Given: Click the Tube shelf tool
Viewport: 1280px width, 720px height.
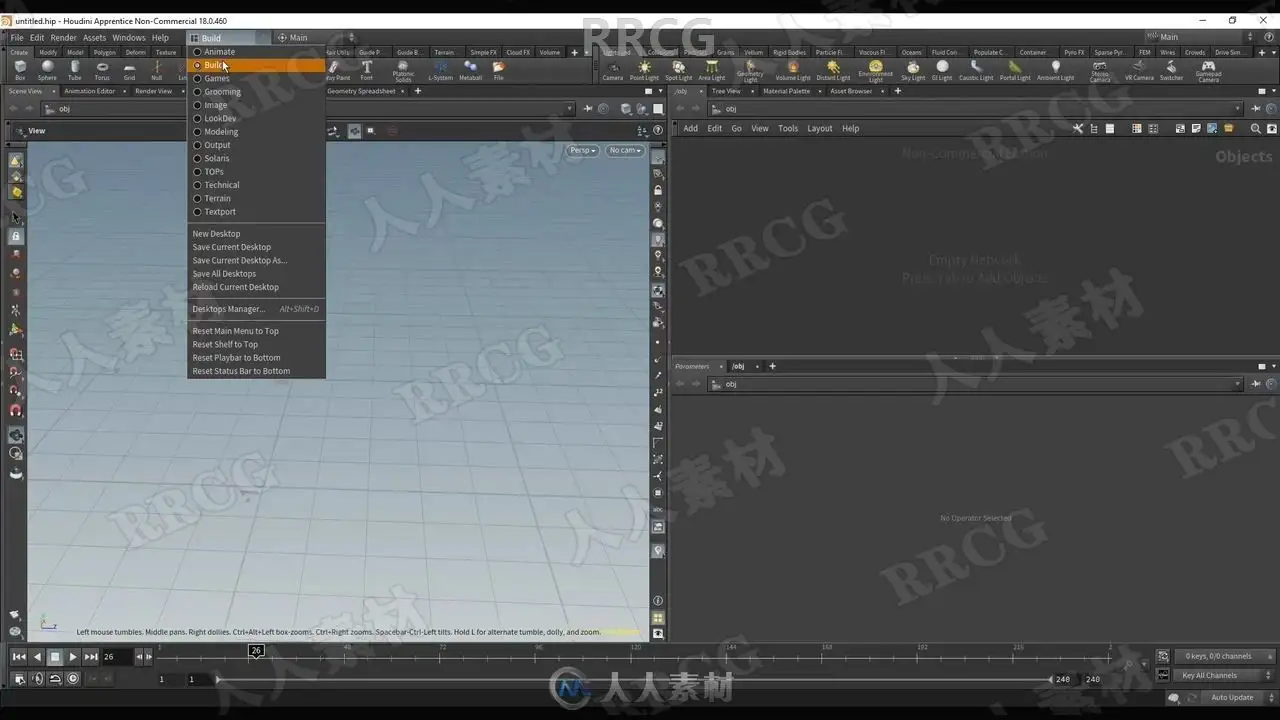Looking at the screenshot, I should [x=74, y=70].
